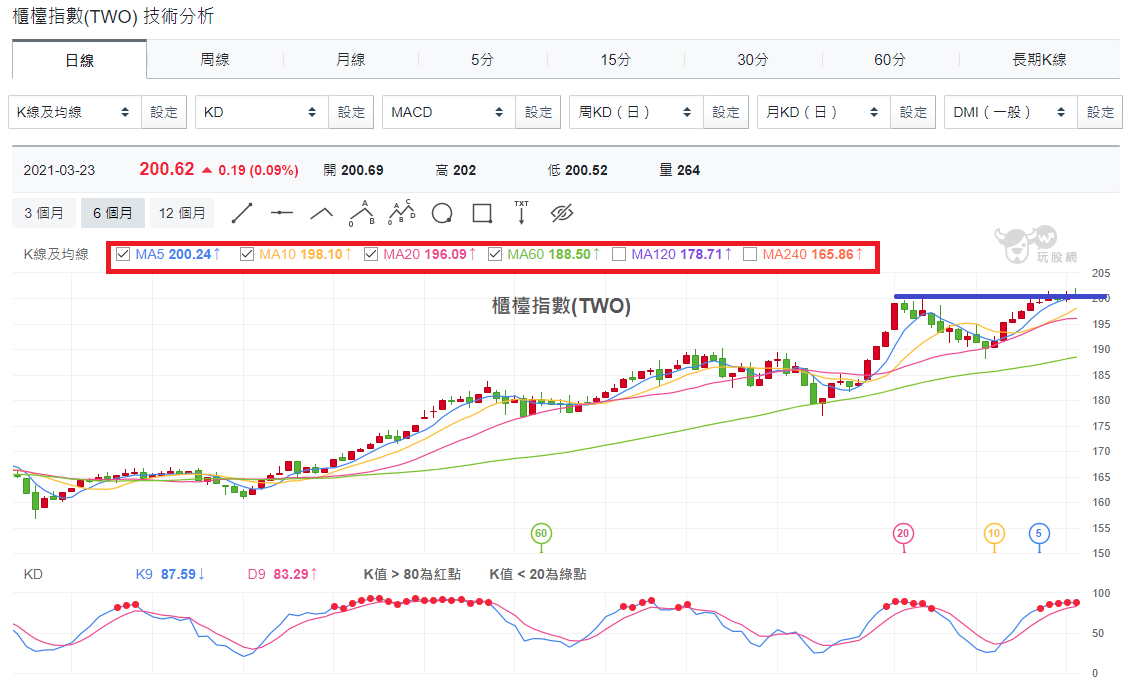
Task: Click the green 60 marker on the chart
Action: tap(541, 533)
